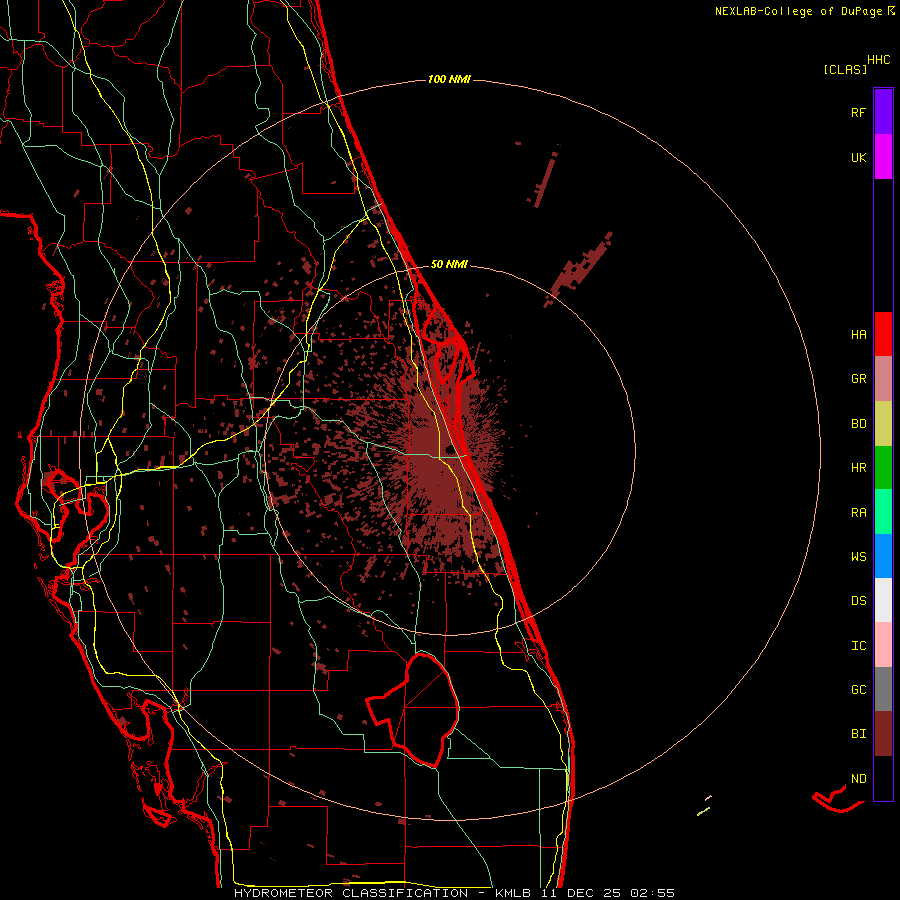Click the '11 DEC 25' date text

[x=582, y=893]
